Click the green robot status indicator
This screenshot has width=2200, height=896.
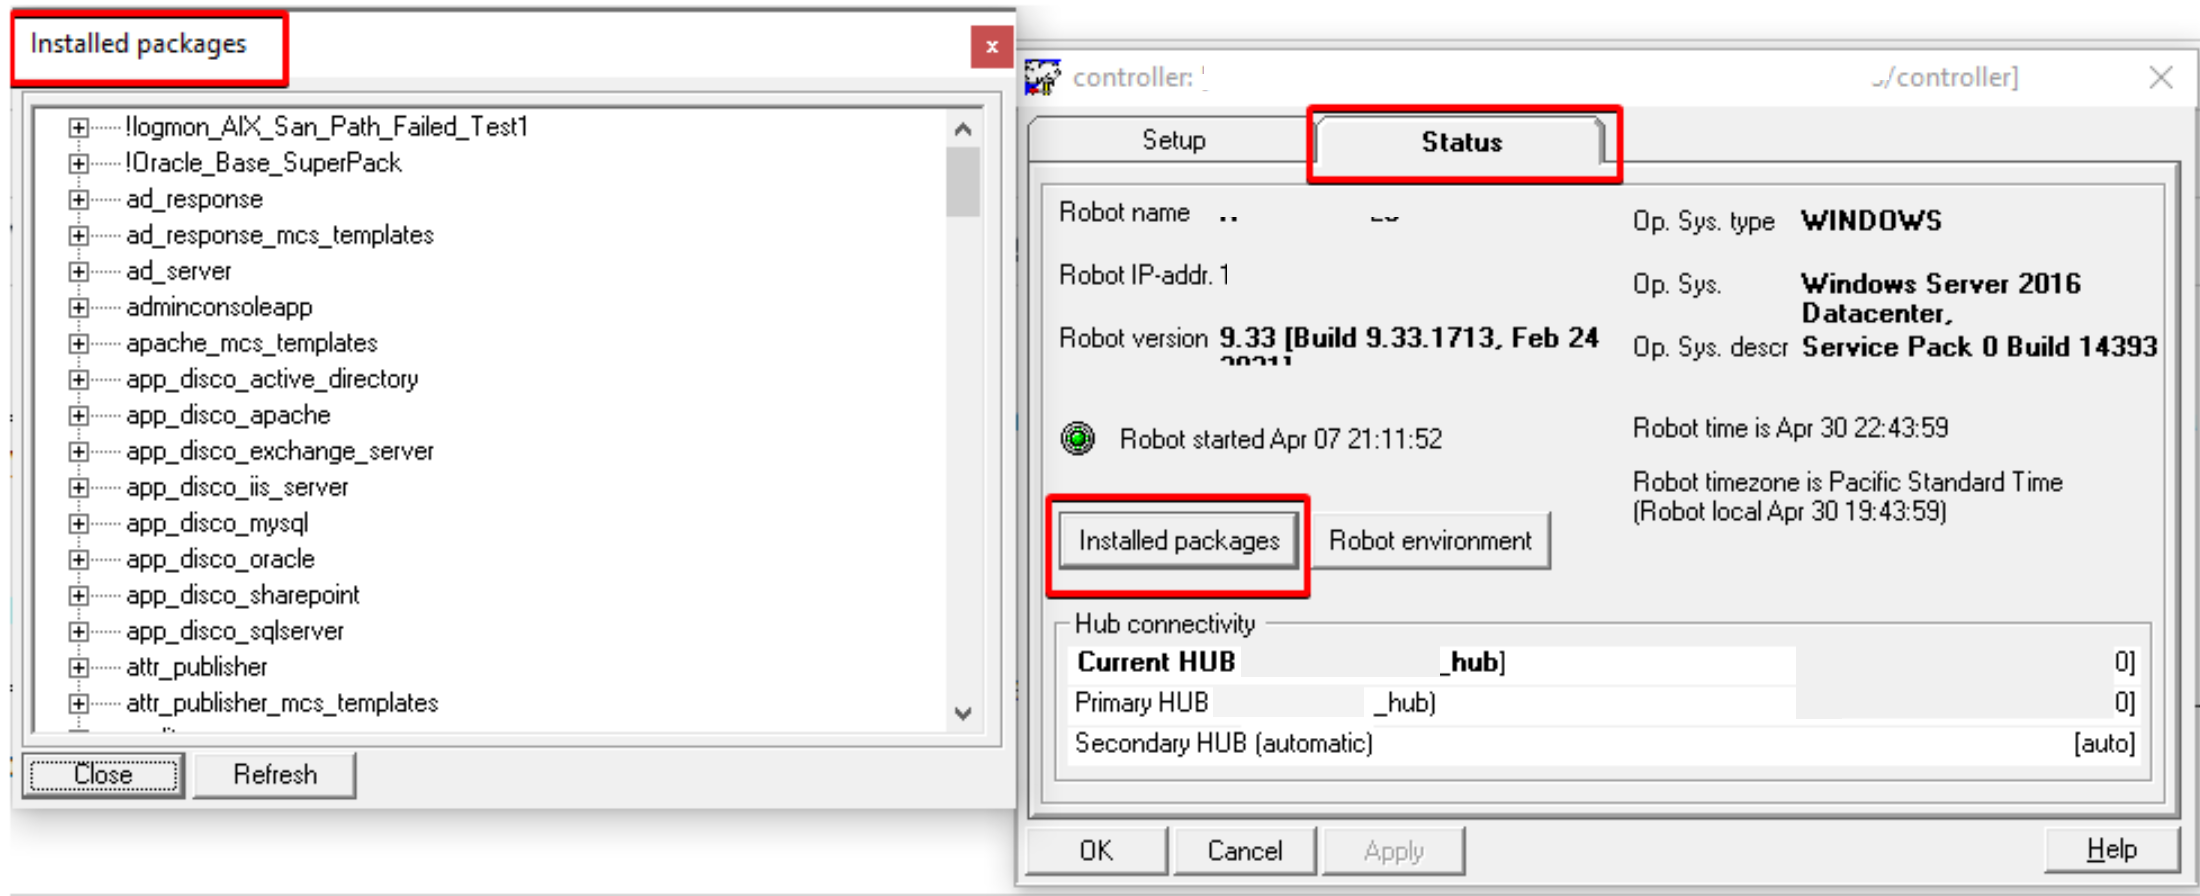click(1078, 438)
